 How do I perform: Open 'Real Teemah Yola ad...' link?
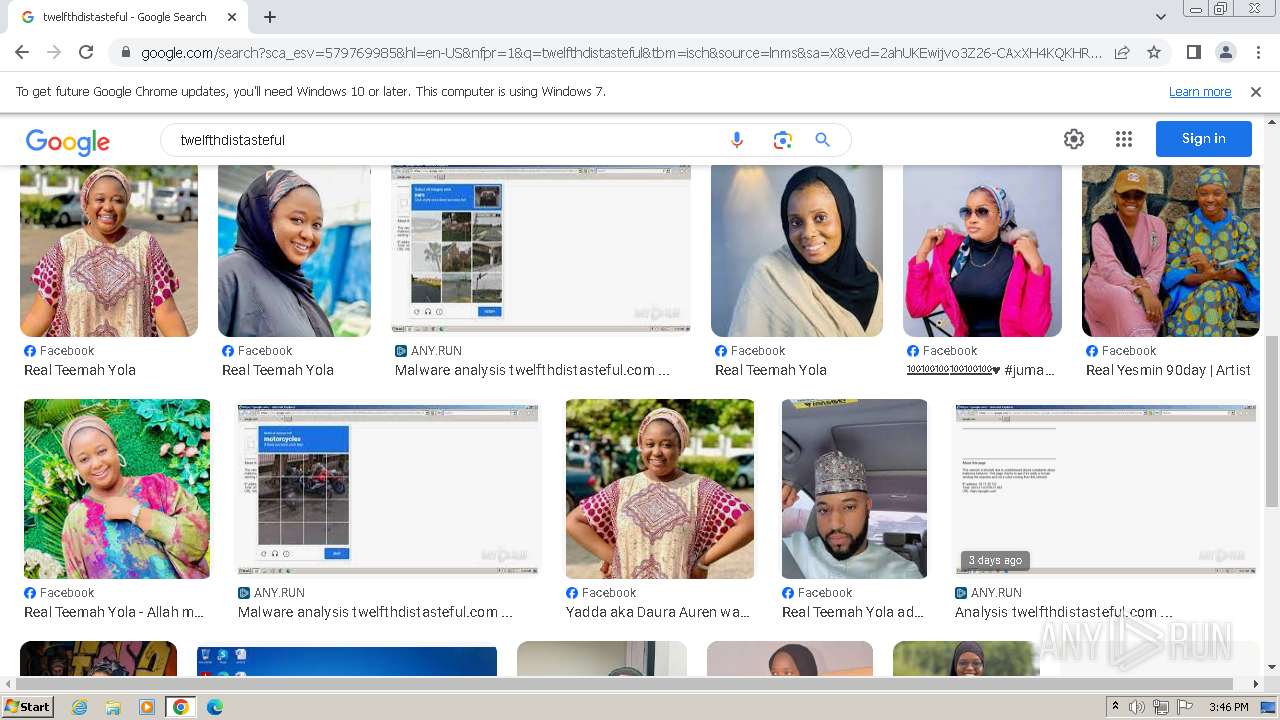pyautogui.click(x=853, y=612)
